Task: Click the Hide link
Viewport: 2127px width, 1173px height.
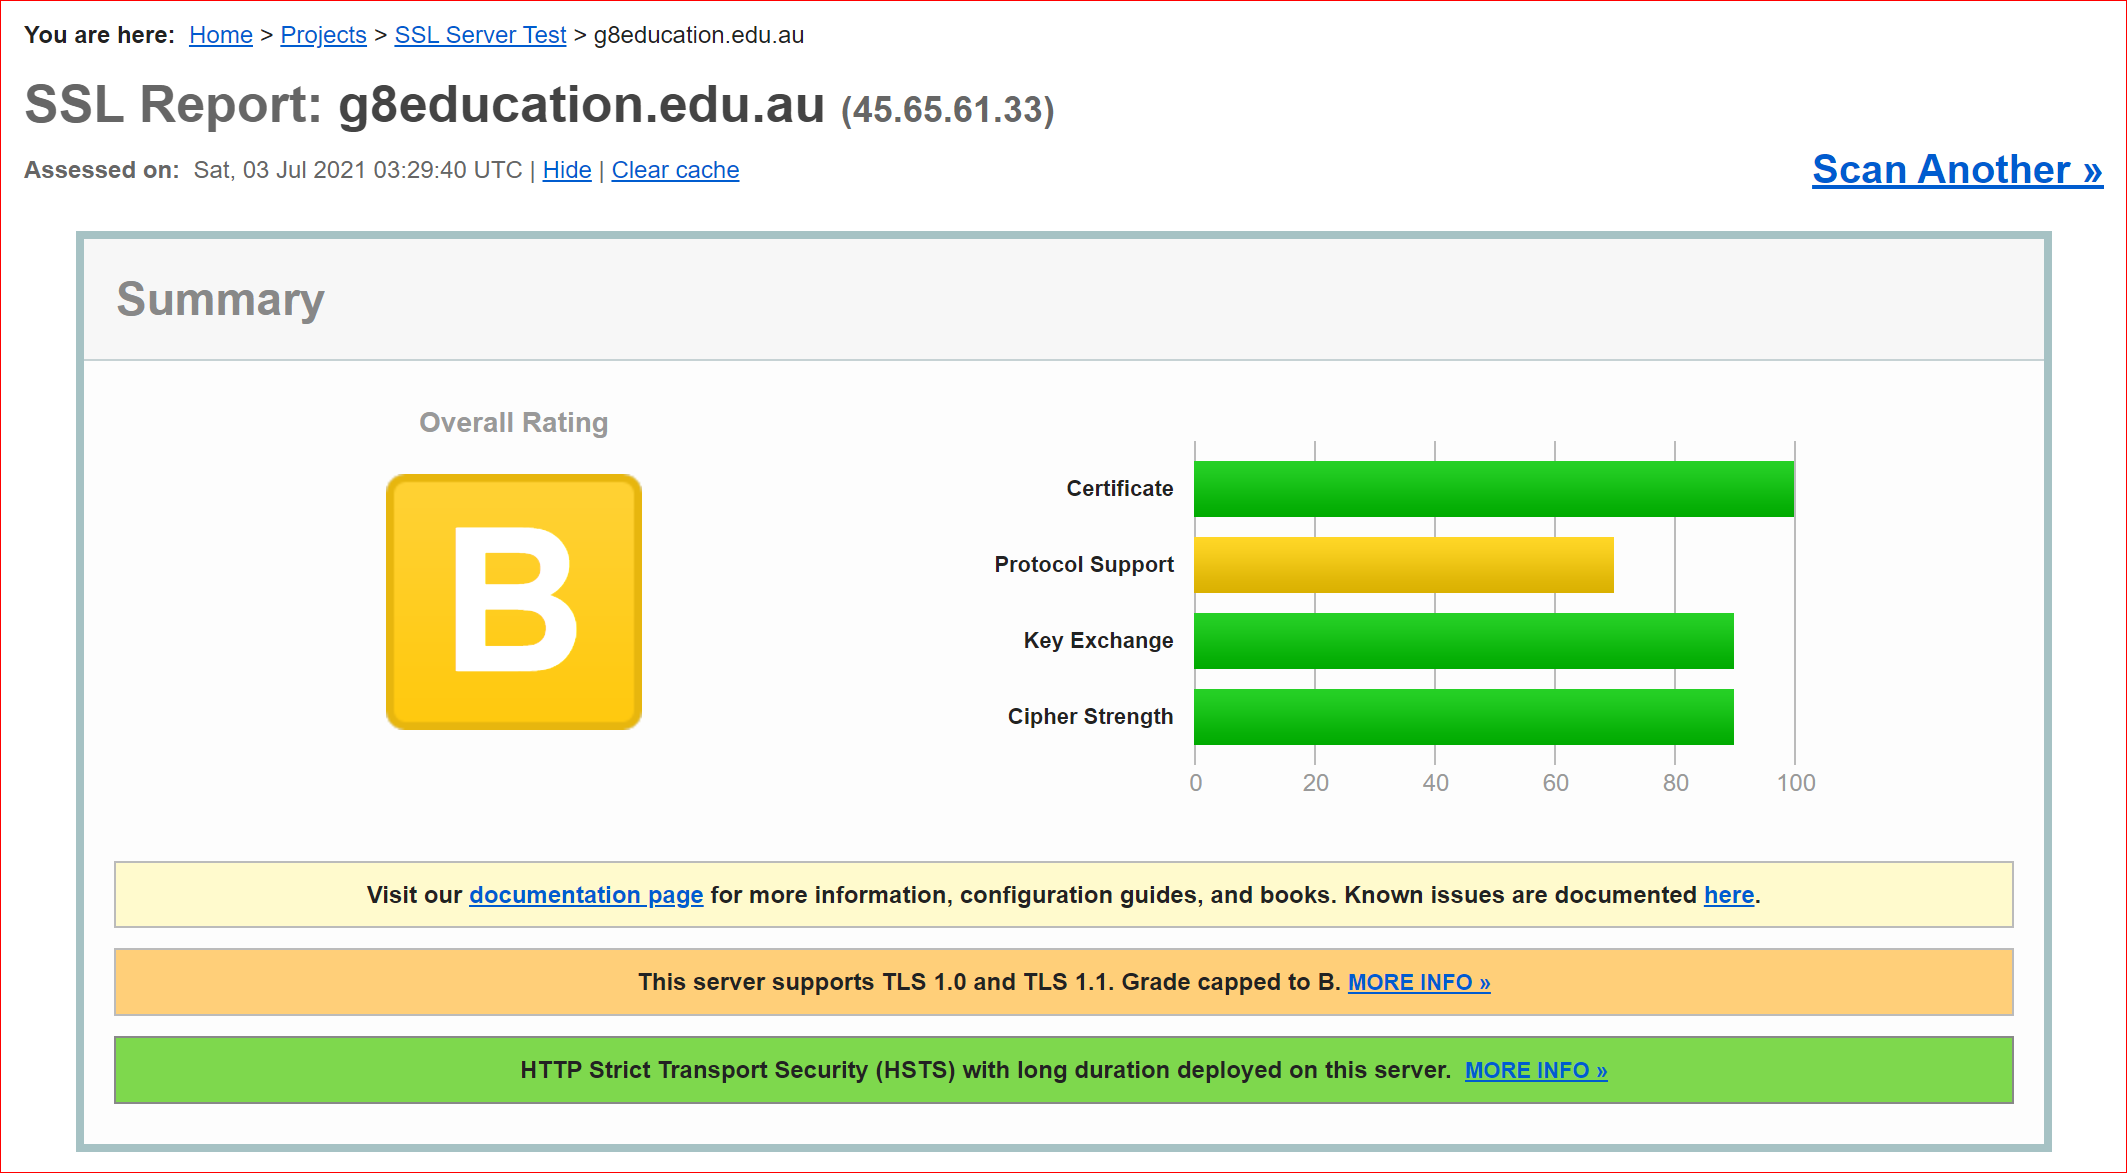Action: 567,170
